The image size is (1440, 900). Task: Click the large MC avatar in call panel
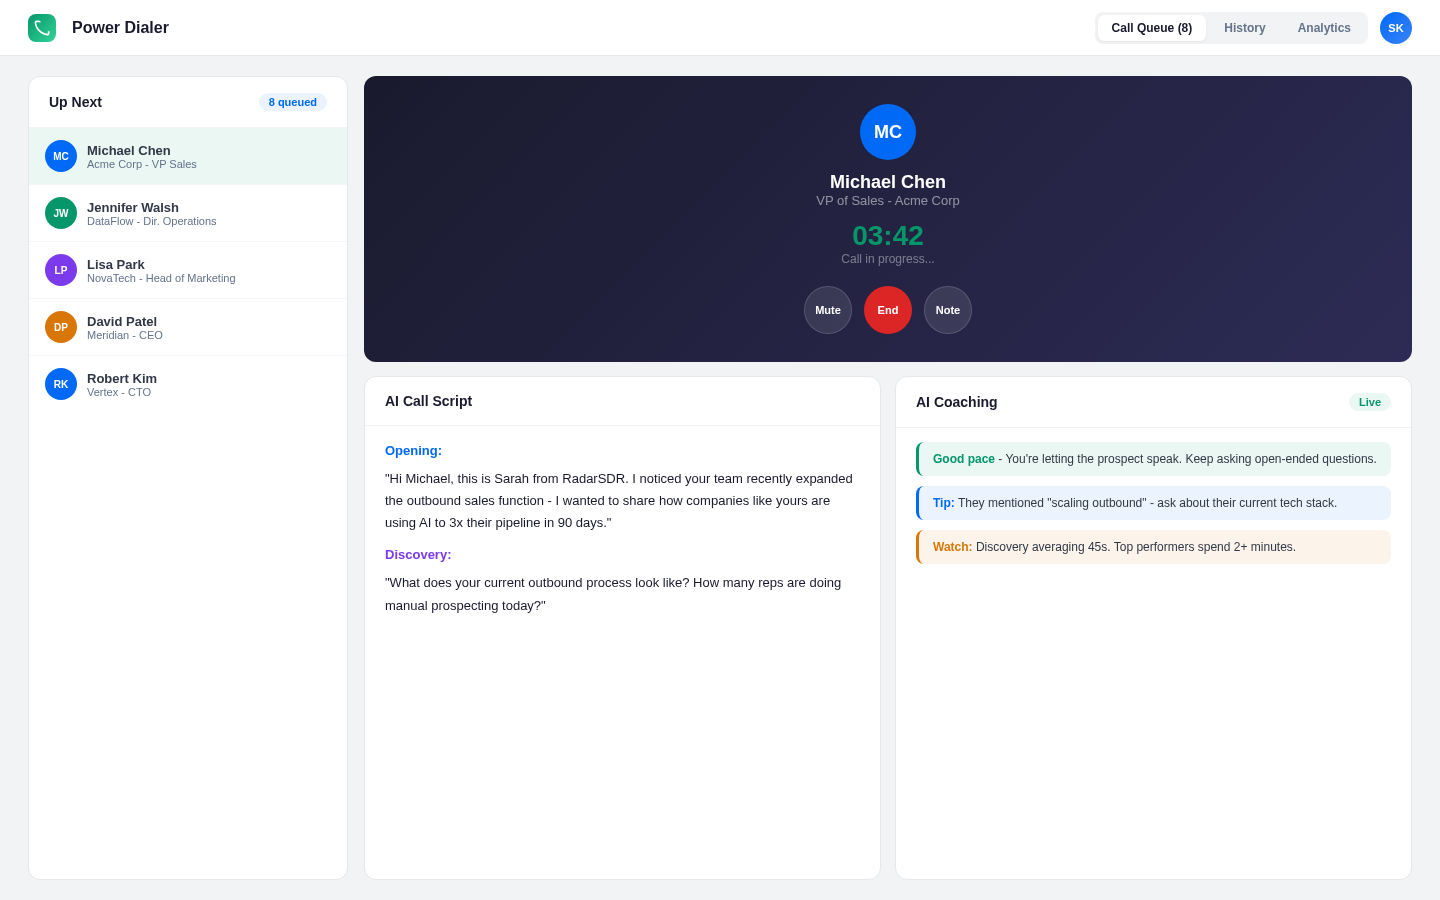pos(888,132)
